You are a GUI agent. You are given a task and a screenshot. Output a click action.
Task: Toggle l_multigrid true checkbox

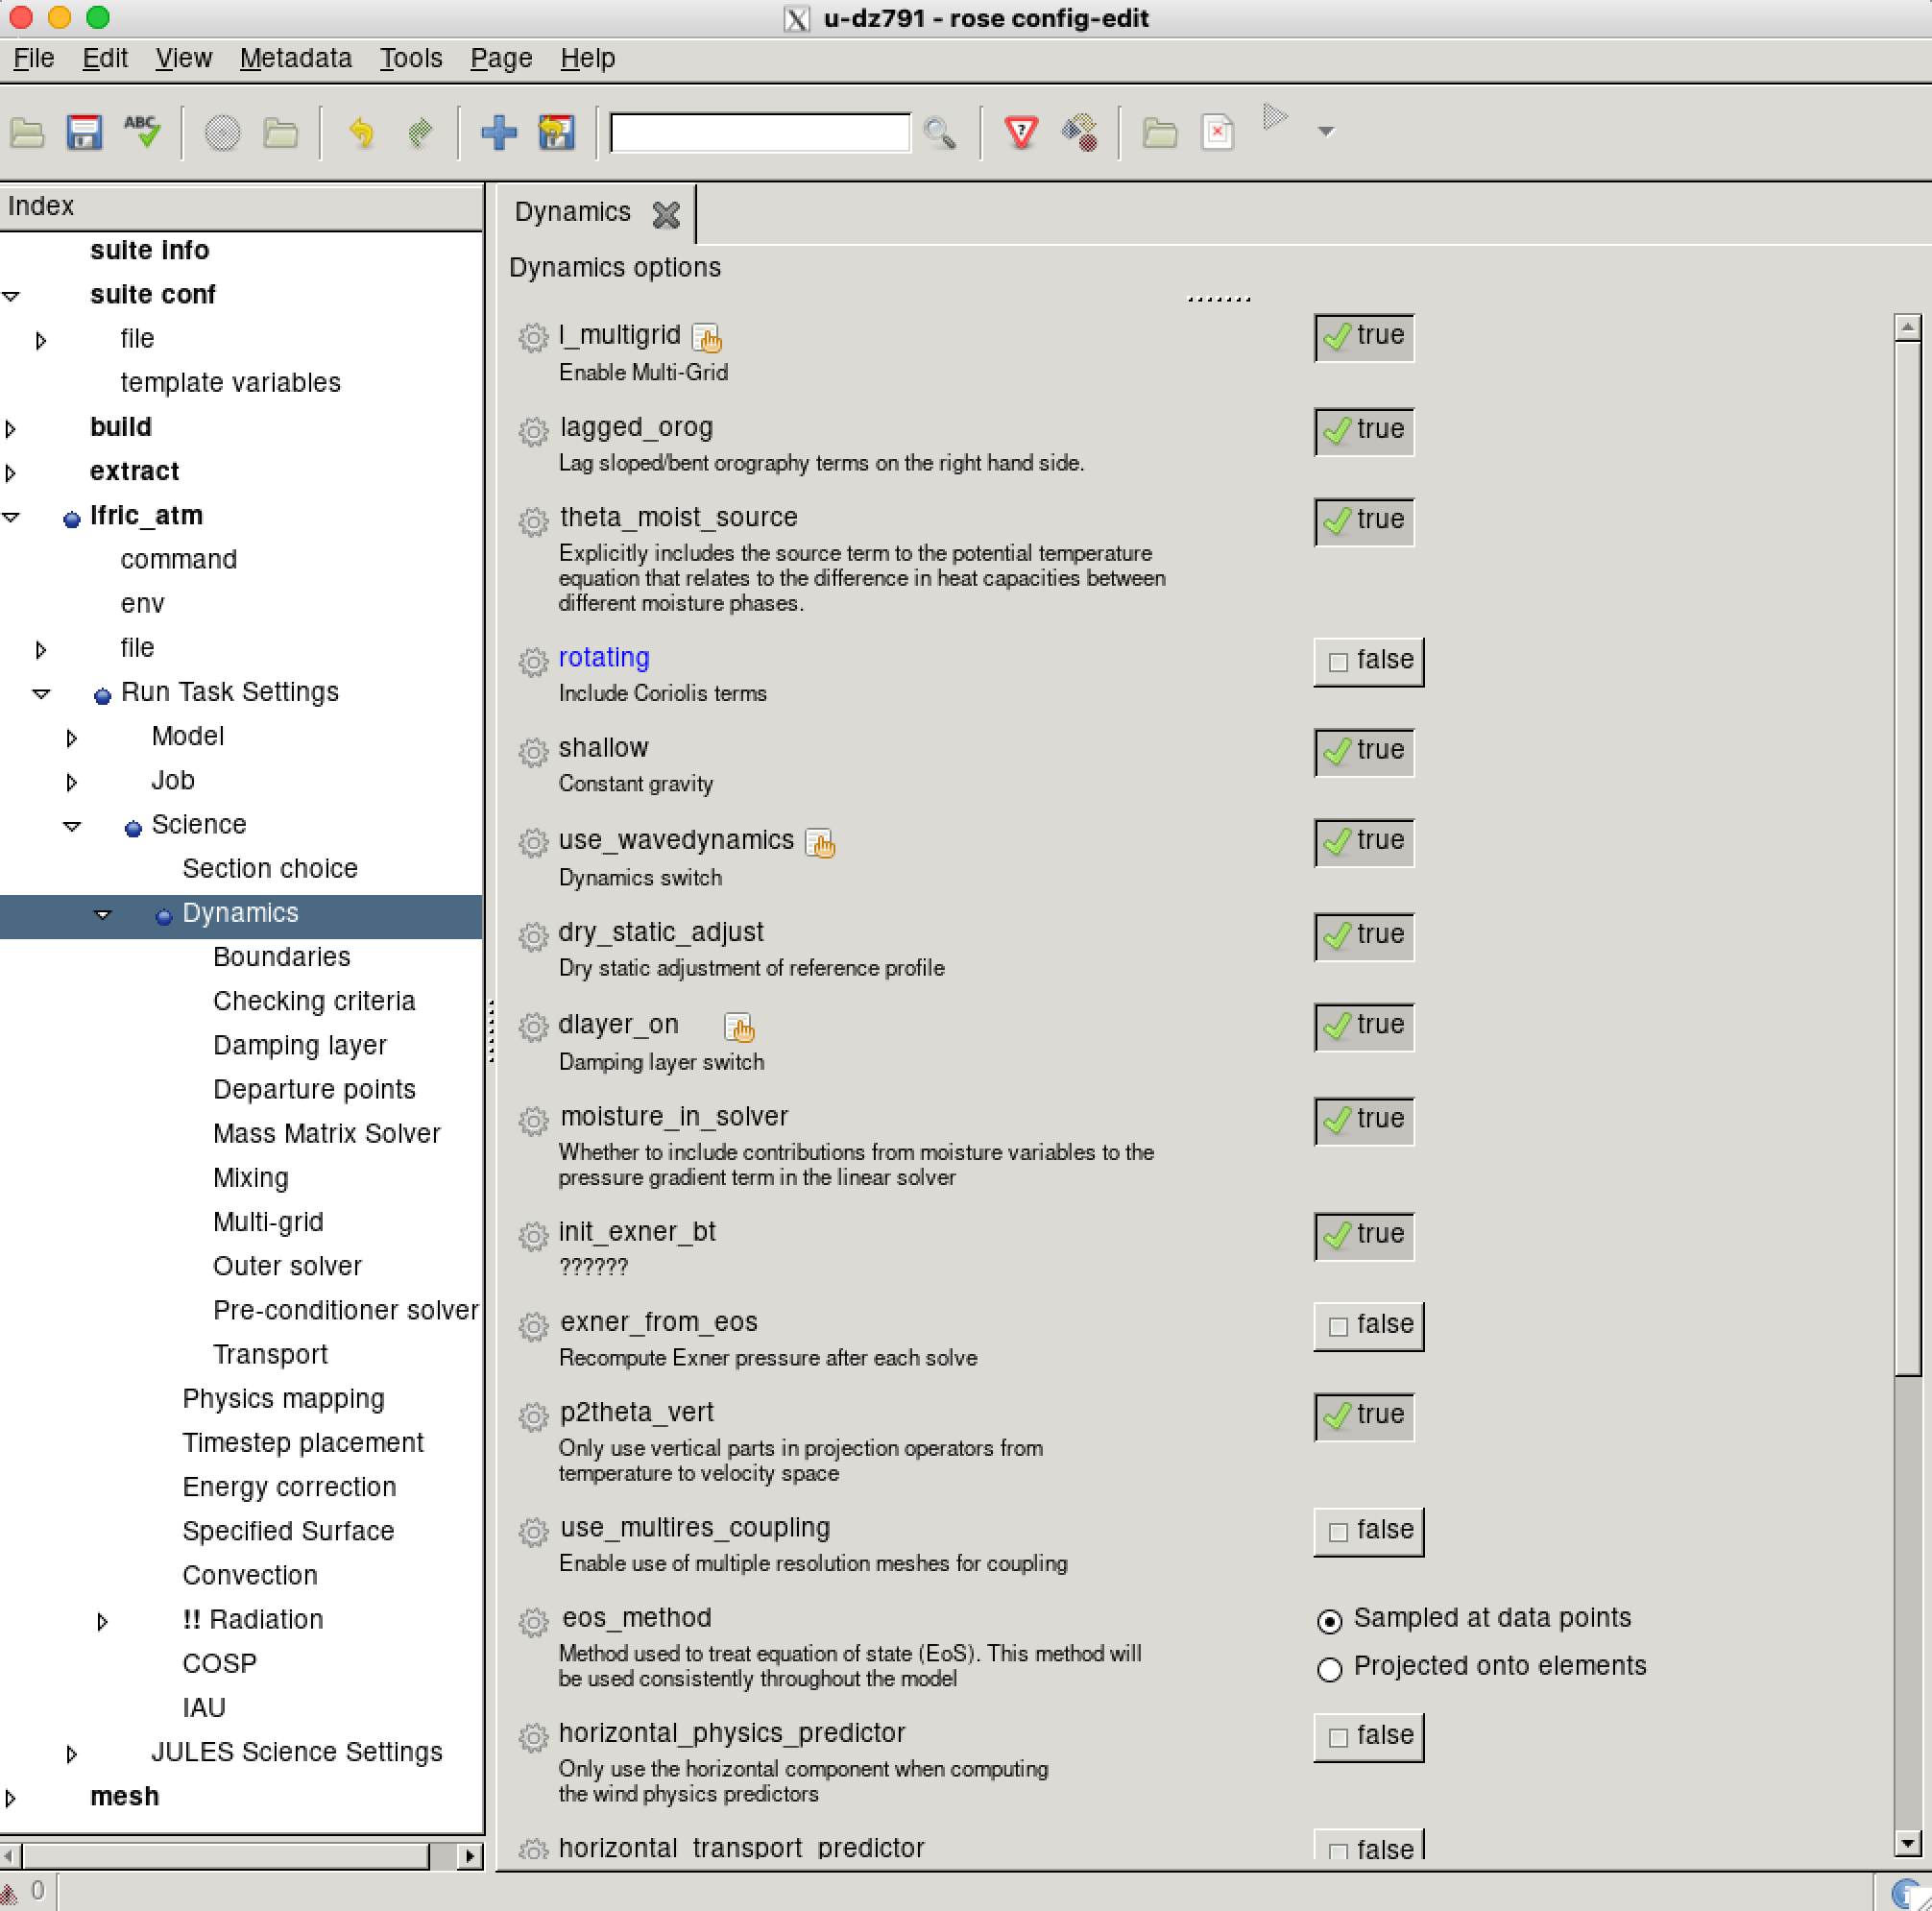point(1364,336)
